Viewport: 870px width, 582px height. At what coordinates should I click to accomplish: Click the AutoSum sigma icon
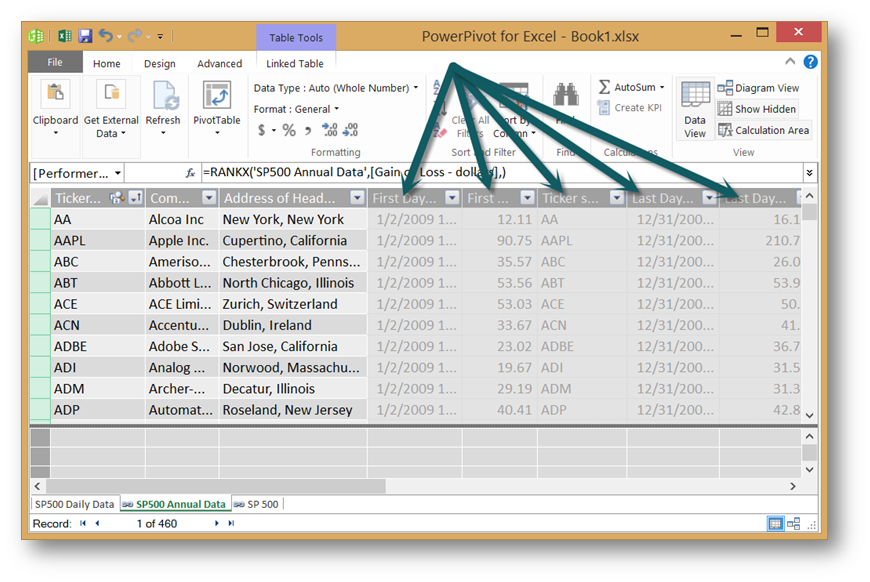604,87
